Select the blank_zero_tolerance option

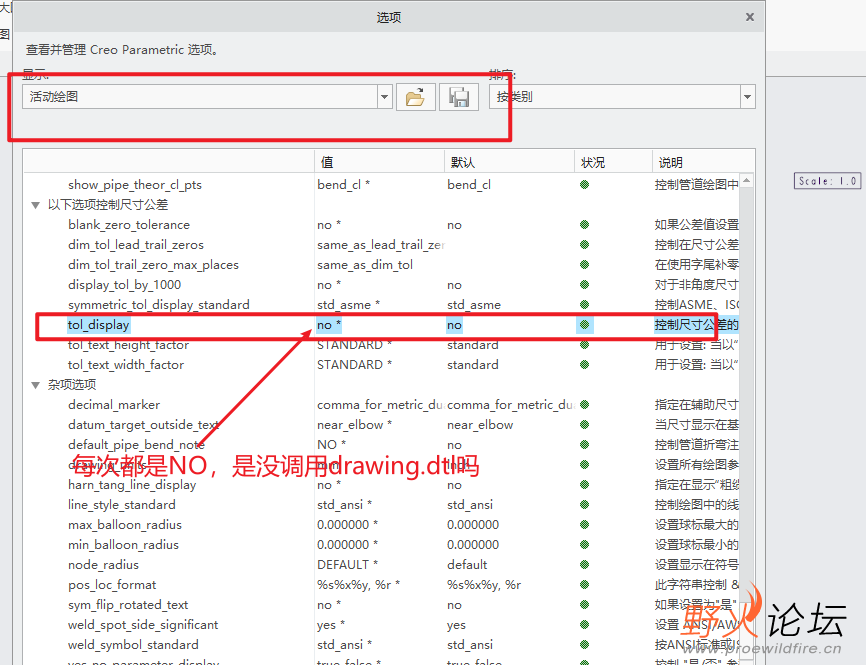pos(129,225)
